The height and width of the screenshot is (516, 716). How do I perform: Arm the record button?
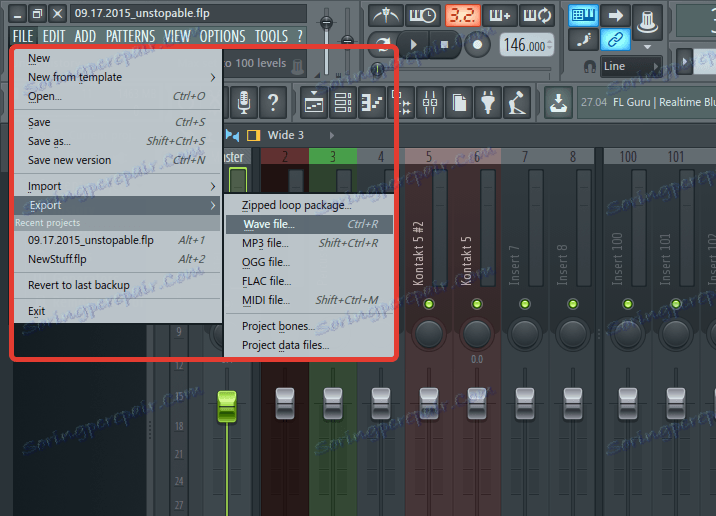point(477,45)
